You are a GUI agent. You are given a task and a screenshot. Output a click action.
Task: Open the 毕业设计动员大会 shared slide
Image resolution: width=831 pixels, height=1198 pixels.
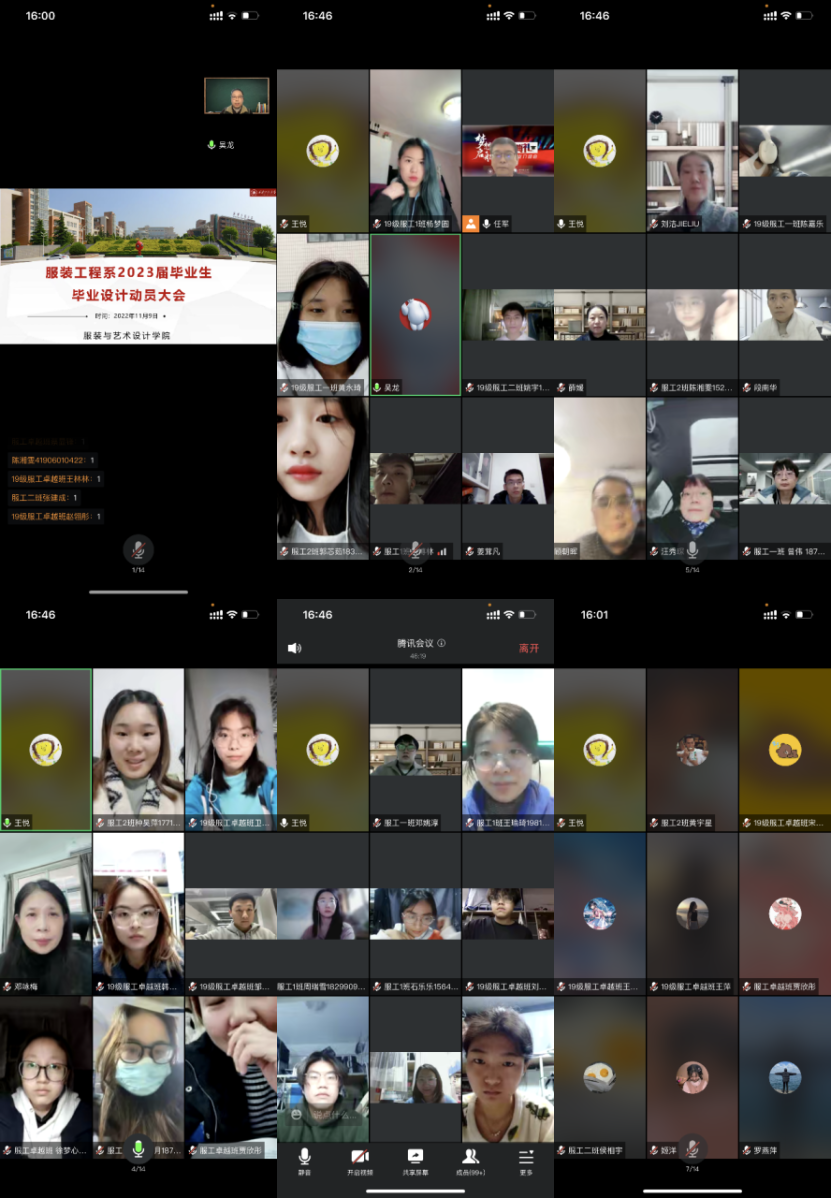pos(138,266)
